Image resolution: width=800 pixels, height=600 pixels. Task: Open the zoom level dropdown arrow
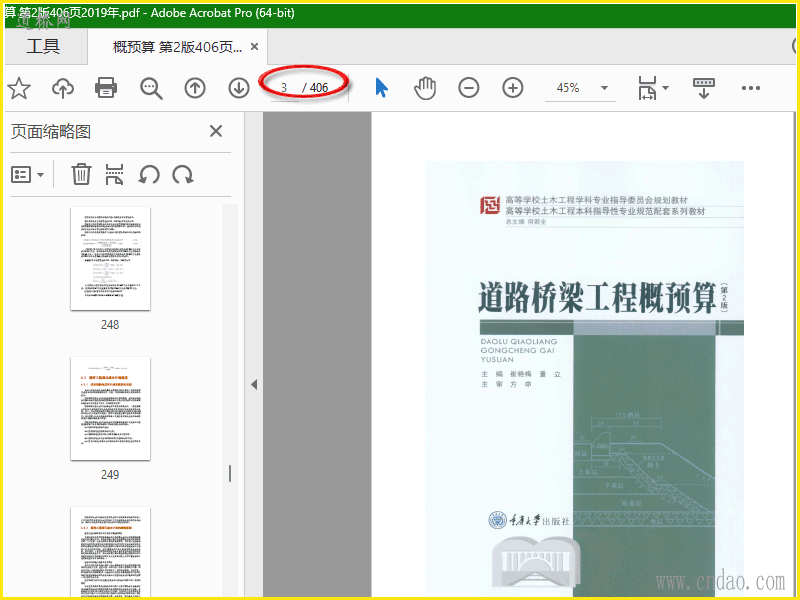point(605,88)
